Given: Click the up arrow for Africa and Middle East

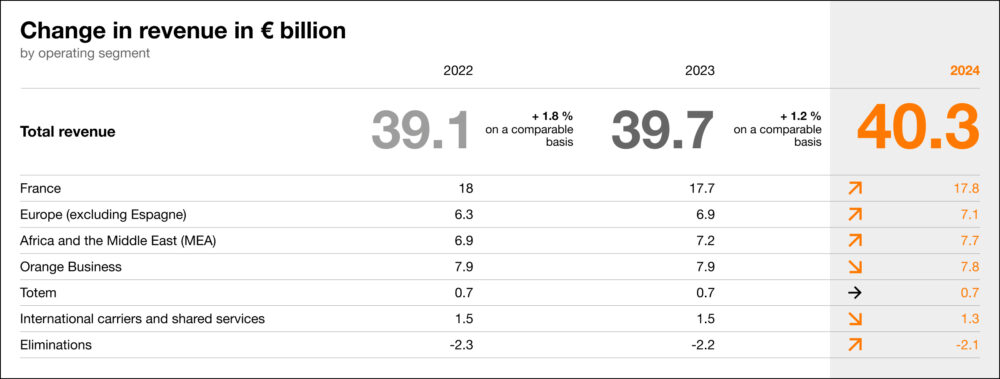Looking at the screenshot, I should coord(855,241).
